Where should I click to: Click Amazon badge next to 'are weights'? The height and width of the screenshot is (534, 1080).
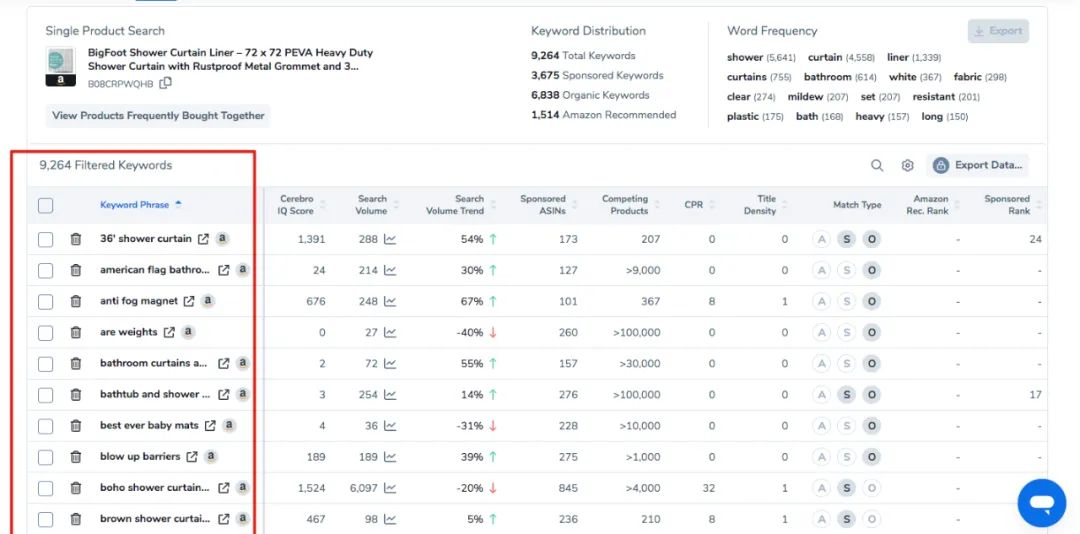pyautogui.click(x=188, y=332)
